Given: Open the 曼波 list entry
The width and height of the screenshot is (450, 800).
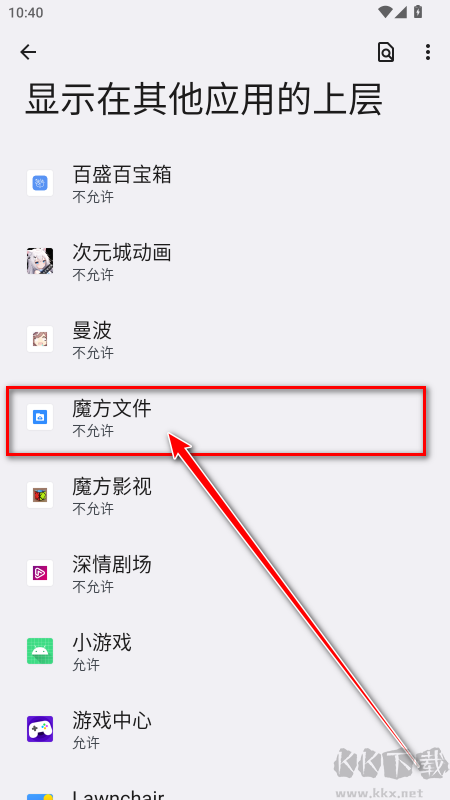Looking at the screenshot, I should pyautogui.click(x=225, y=339).
